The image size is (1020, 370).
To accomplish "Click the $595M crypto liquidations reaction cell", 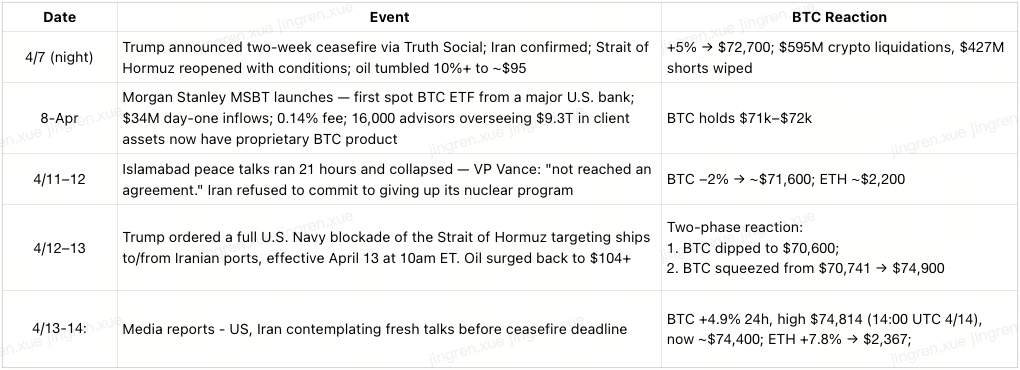I will tap(839, 57).
